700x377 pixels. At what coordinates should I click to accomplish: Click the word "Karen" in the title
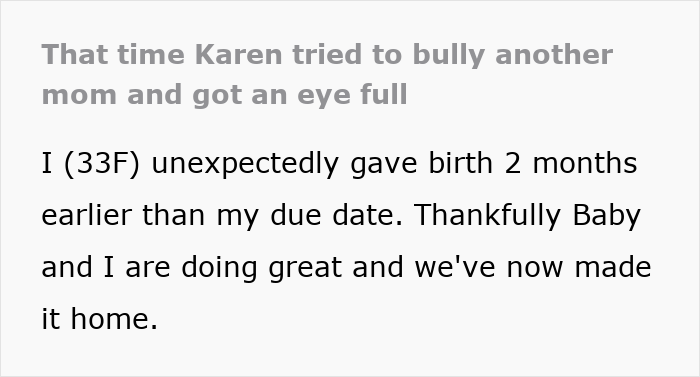pos(238,54)
